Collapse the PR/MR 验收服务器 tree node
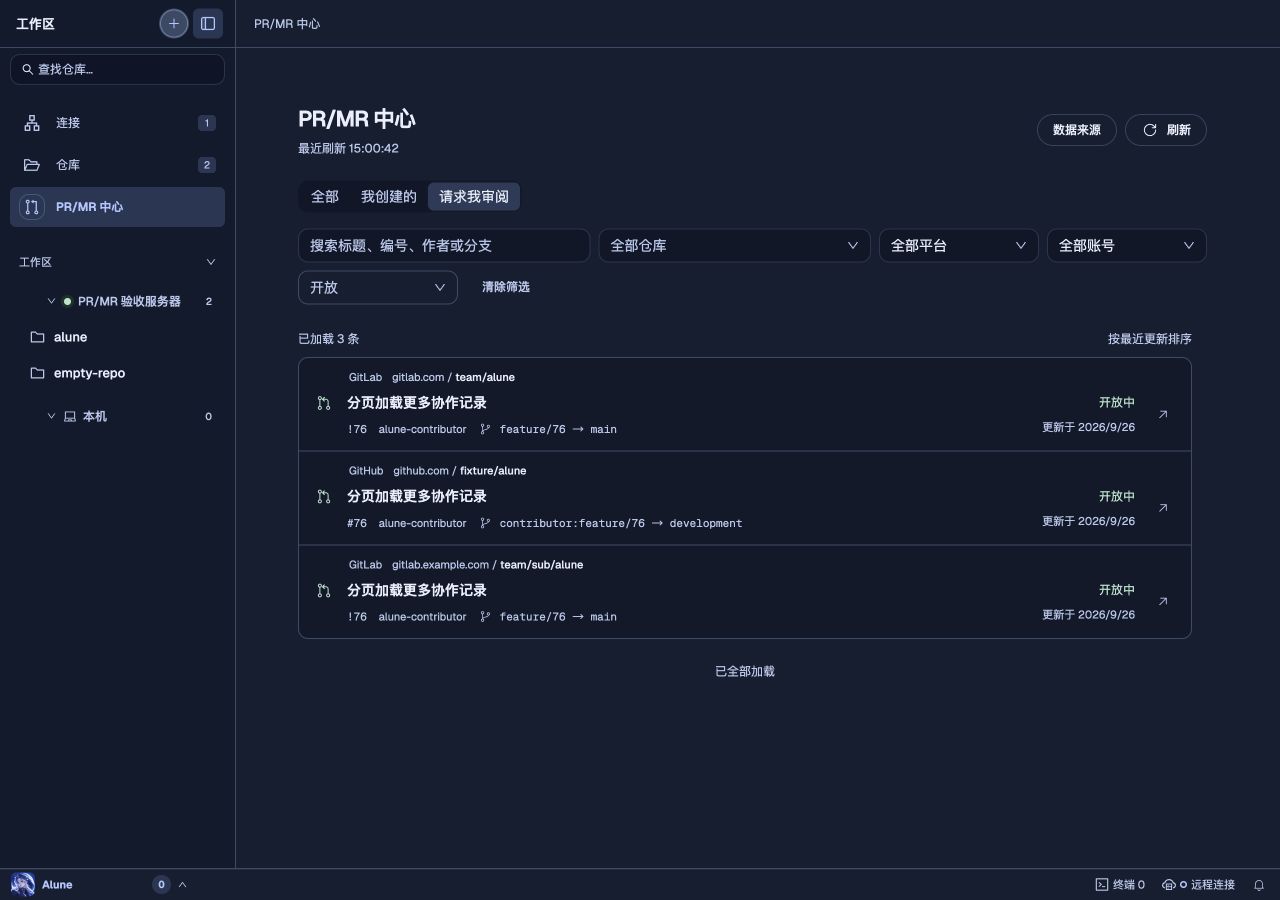The width and height of the screenshot is (1280, 900). click(x=51, y=301)
